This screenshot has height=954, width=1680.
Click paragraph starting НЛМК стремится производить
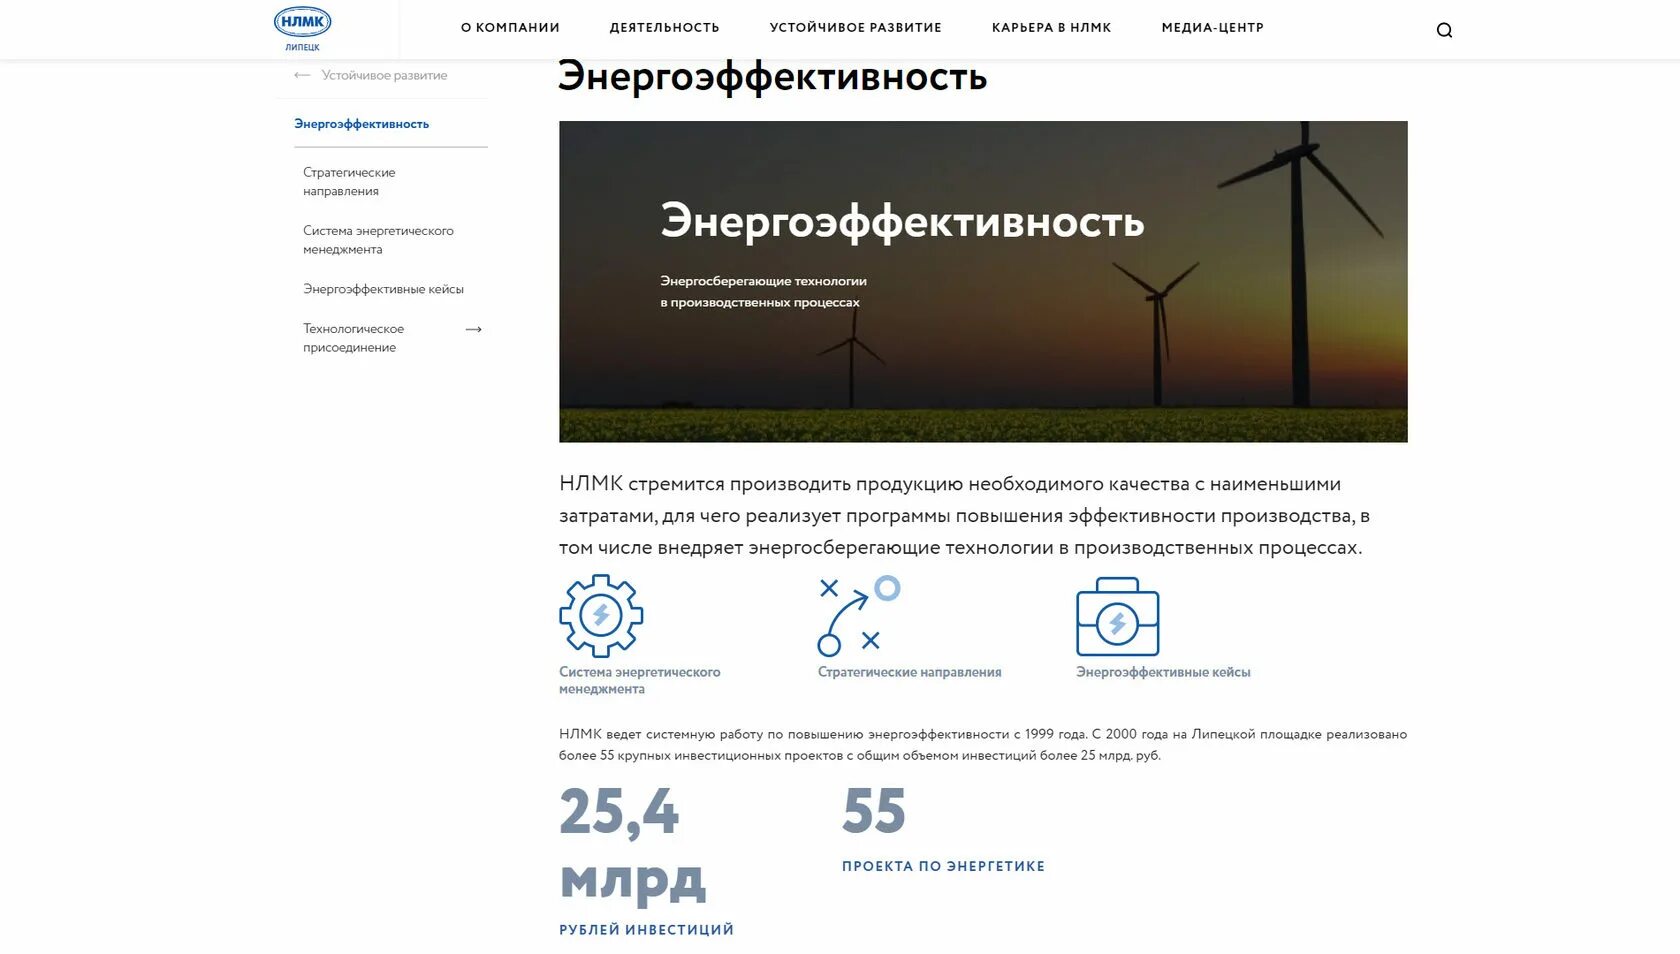pos(965,516)
